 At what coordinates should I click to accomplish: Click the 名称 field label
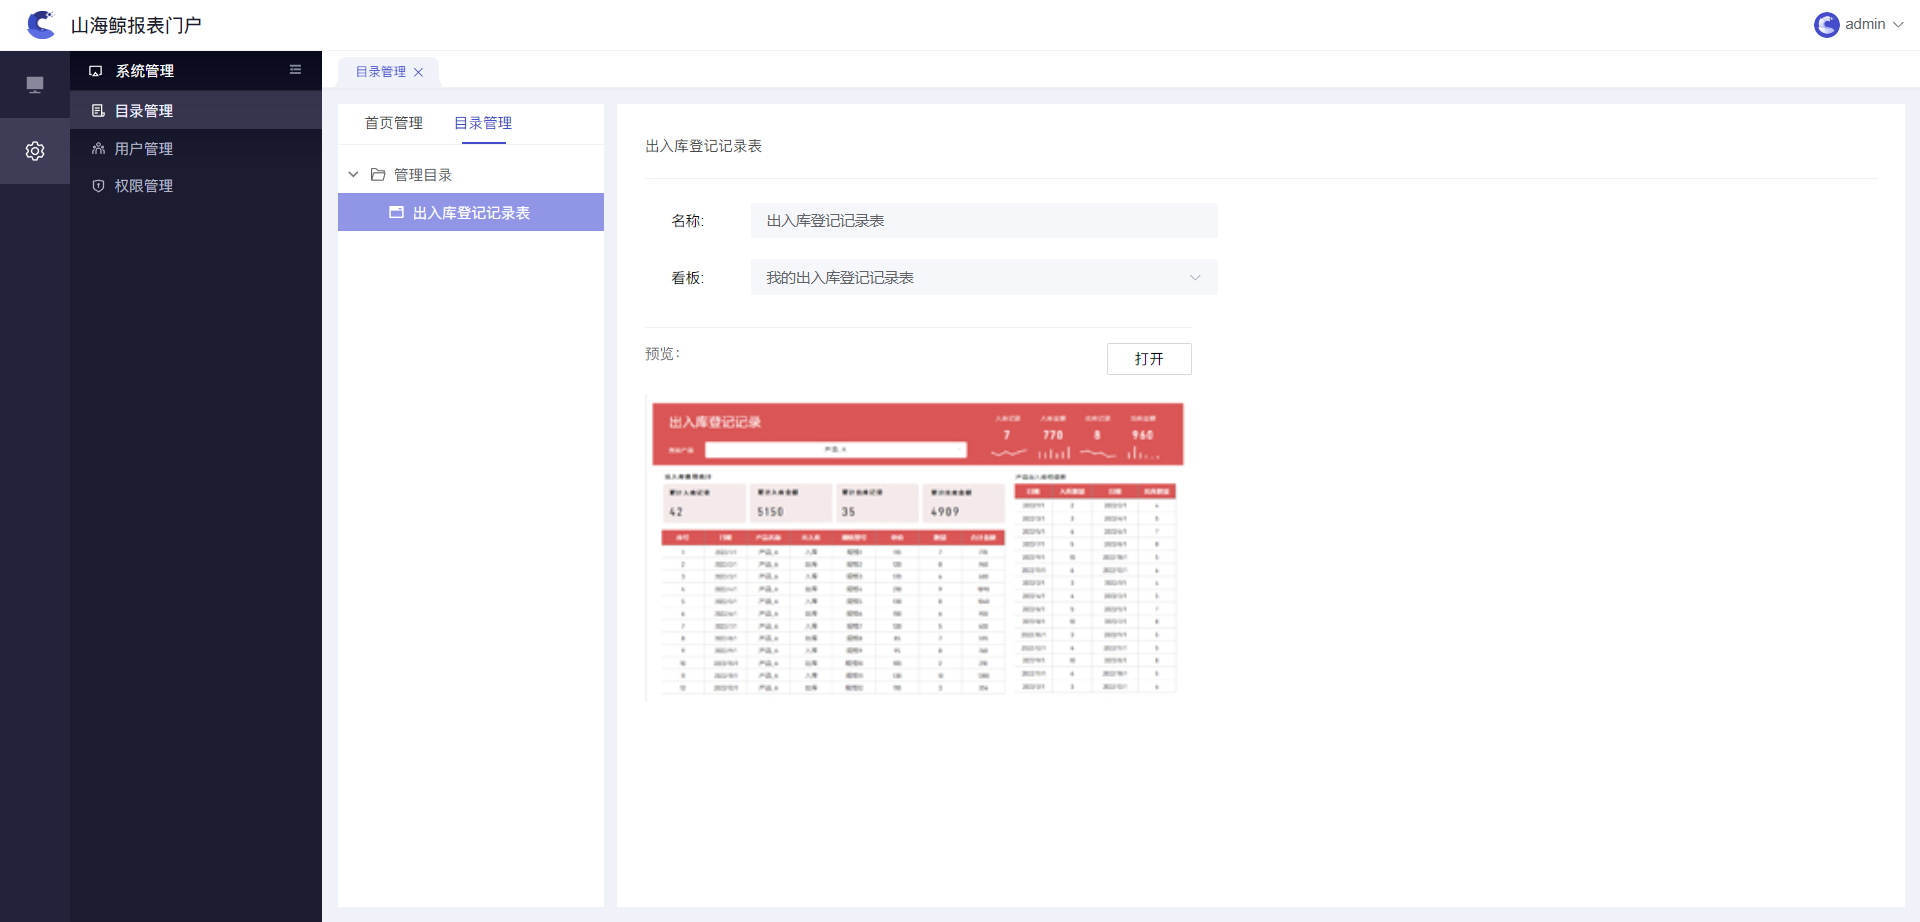point(688,221)
